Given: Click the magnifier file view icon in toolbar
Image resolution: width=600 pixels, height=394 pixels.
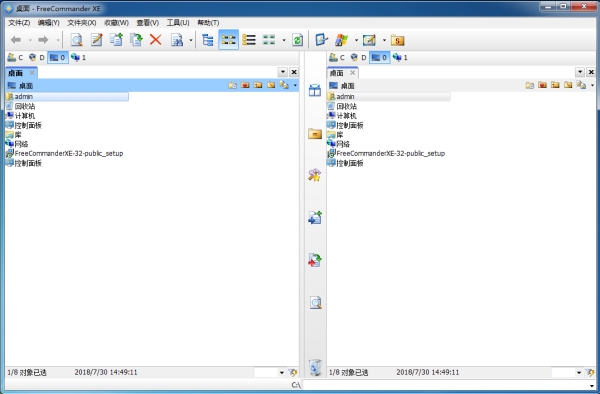Looking at the screenshot, I should (77, 39).
